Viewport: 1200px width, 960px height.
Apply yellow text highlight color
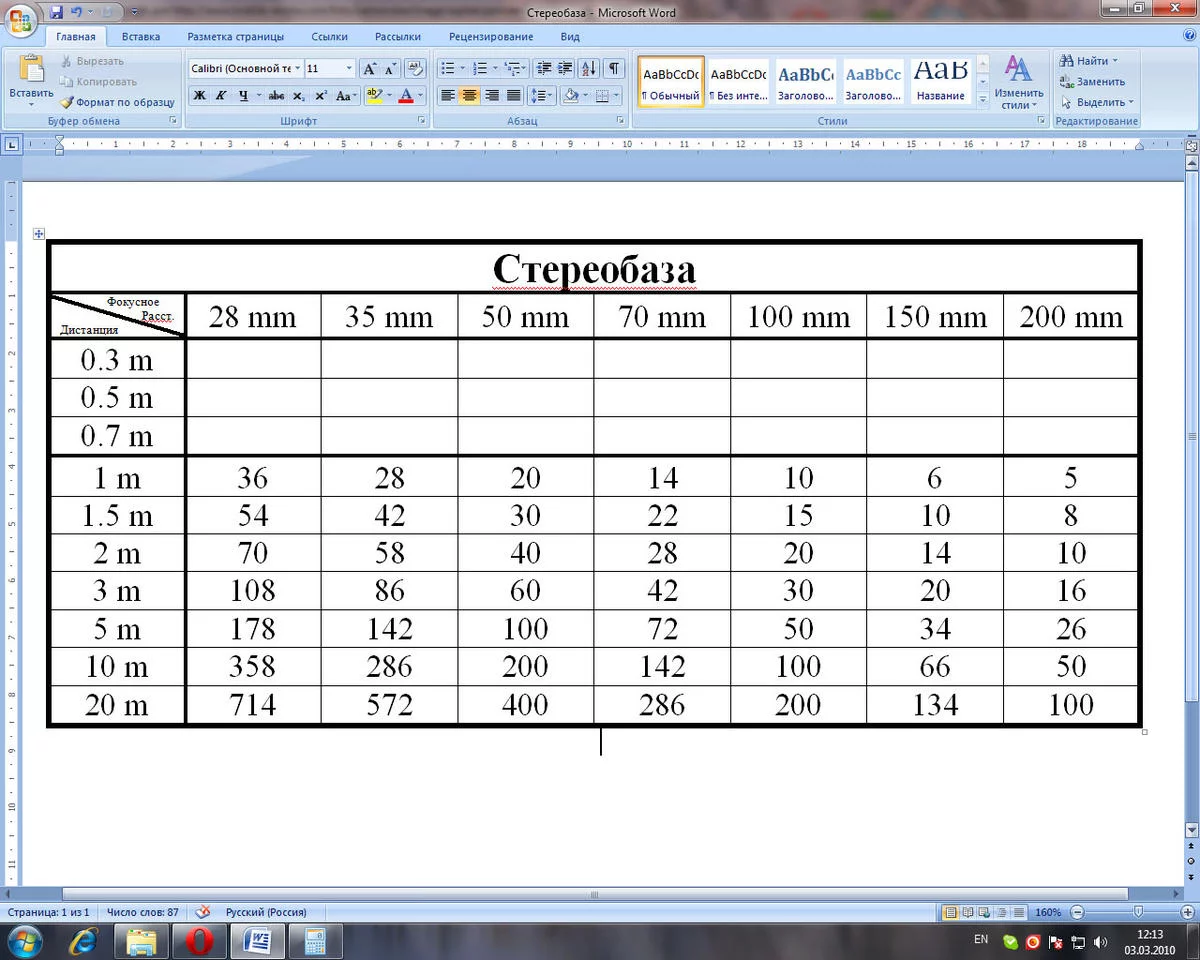[374, 96]
